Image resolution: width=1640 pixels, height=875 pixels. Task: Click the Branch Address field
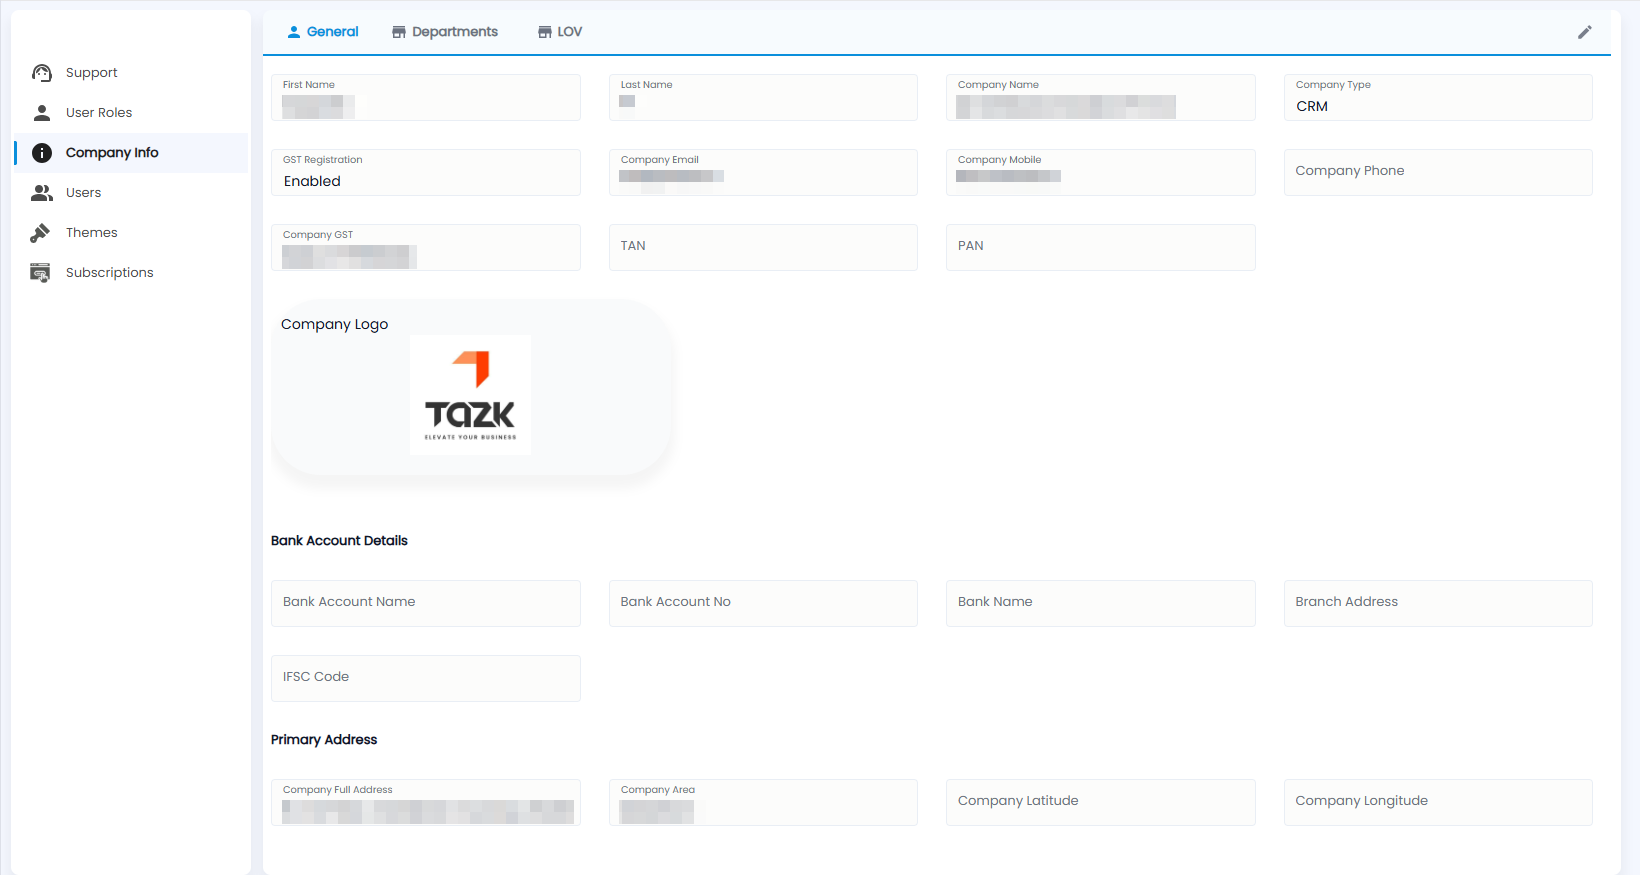pos(1438,603)
